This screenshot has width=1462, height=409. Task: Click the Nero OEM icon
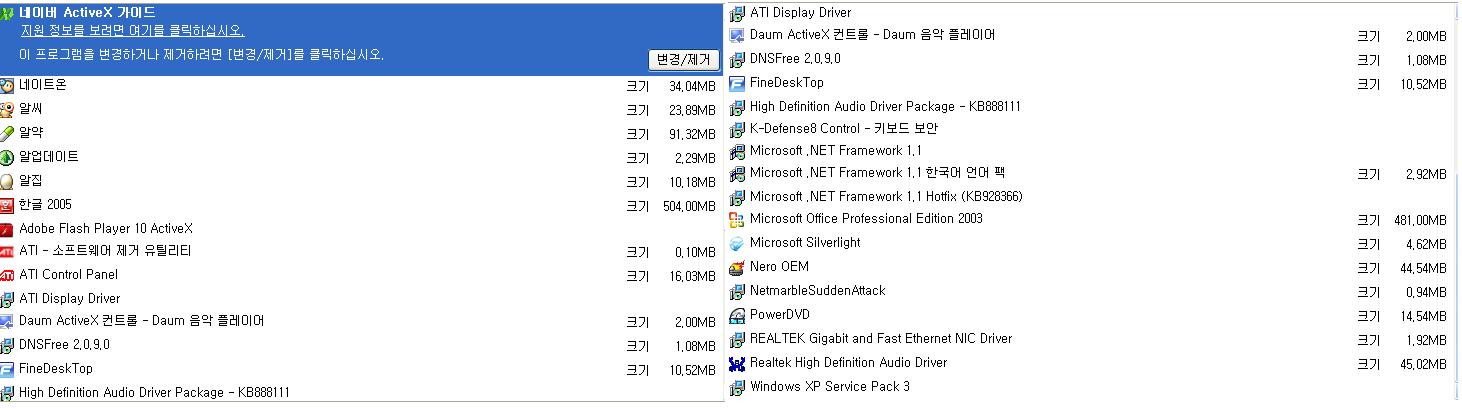coord(738,268)
